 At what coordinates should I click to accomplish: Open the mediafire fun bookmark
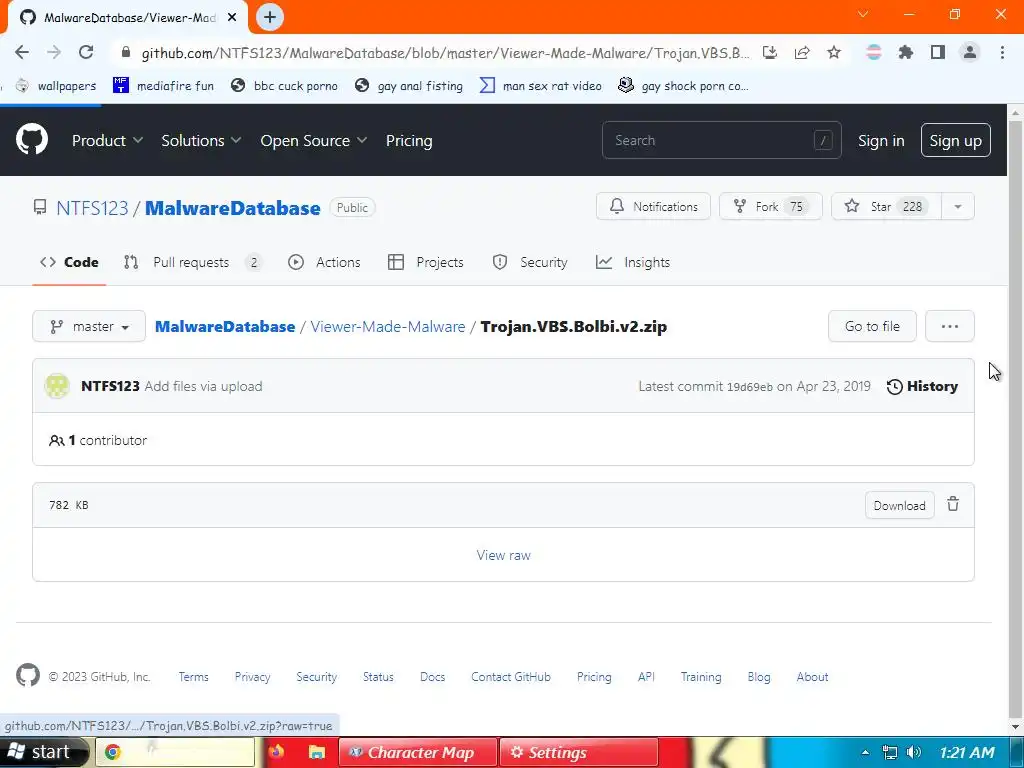163,86
